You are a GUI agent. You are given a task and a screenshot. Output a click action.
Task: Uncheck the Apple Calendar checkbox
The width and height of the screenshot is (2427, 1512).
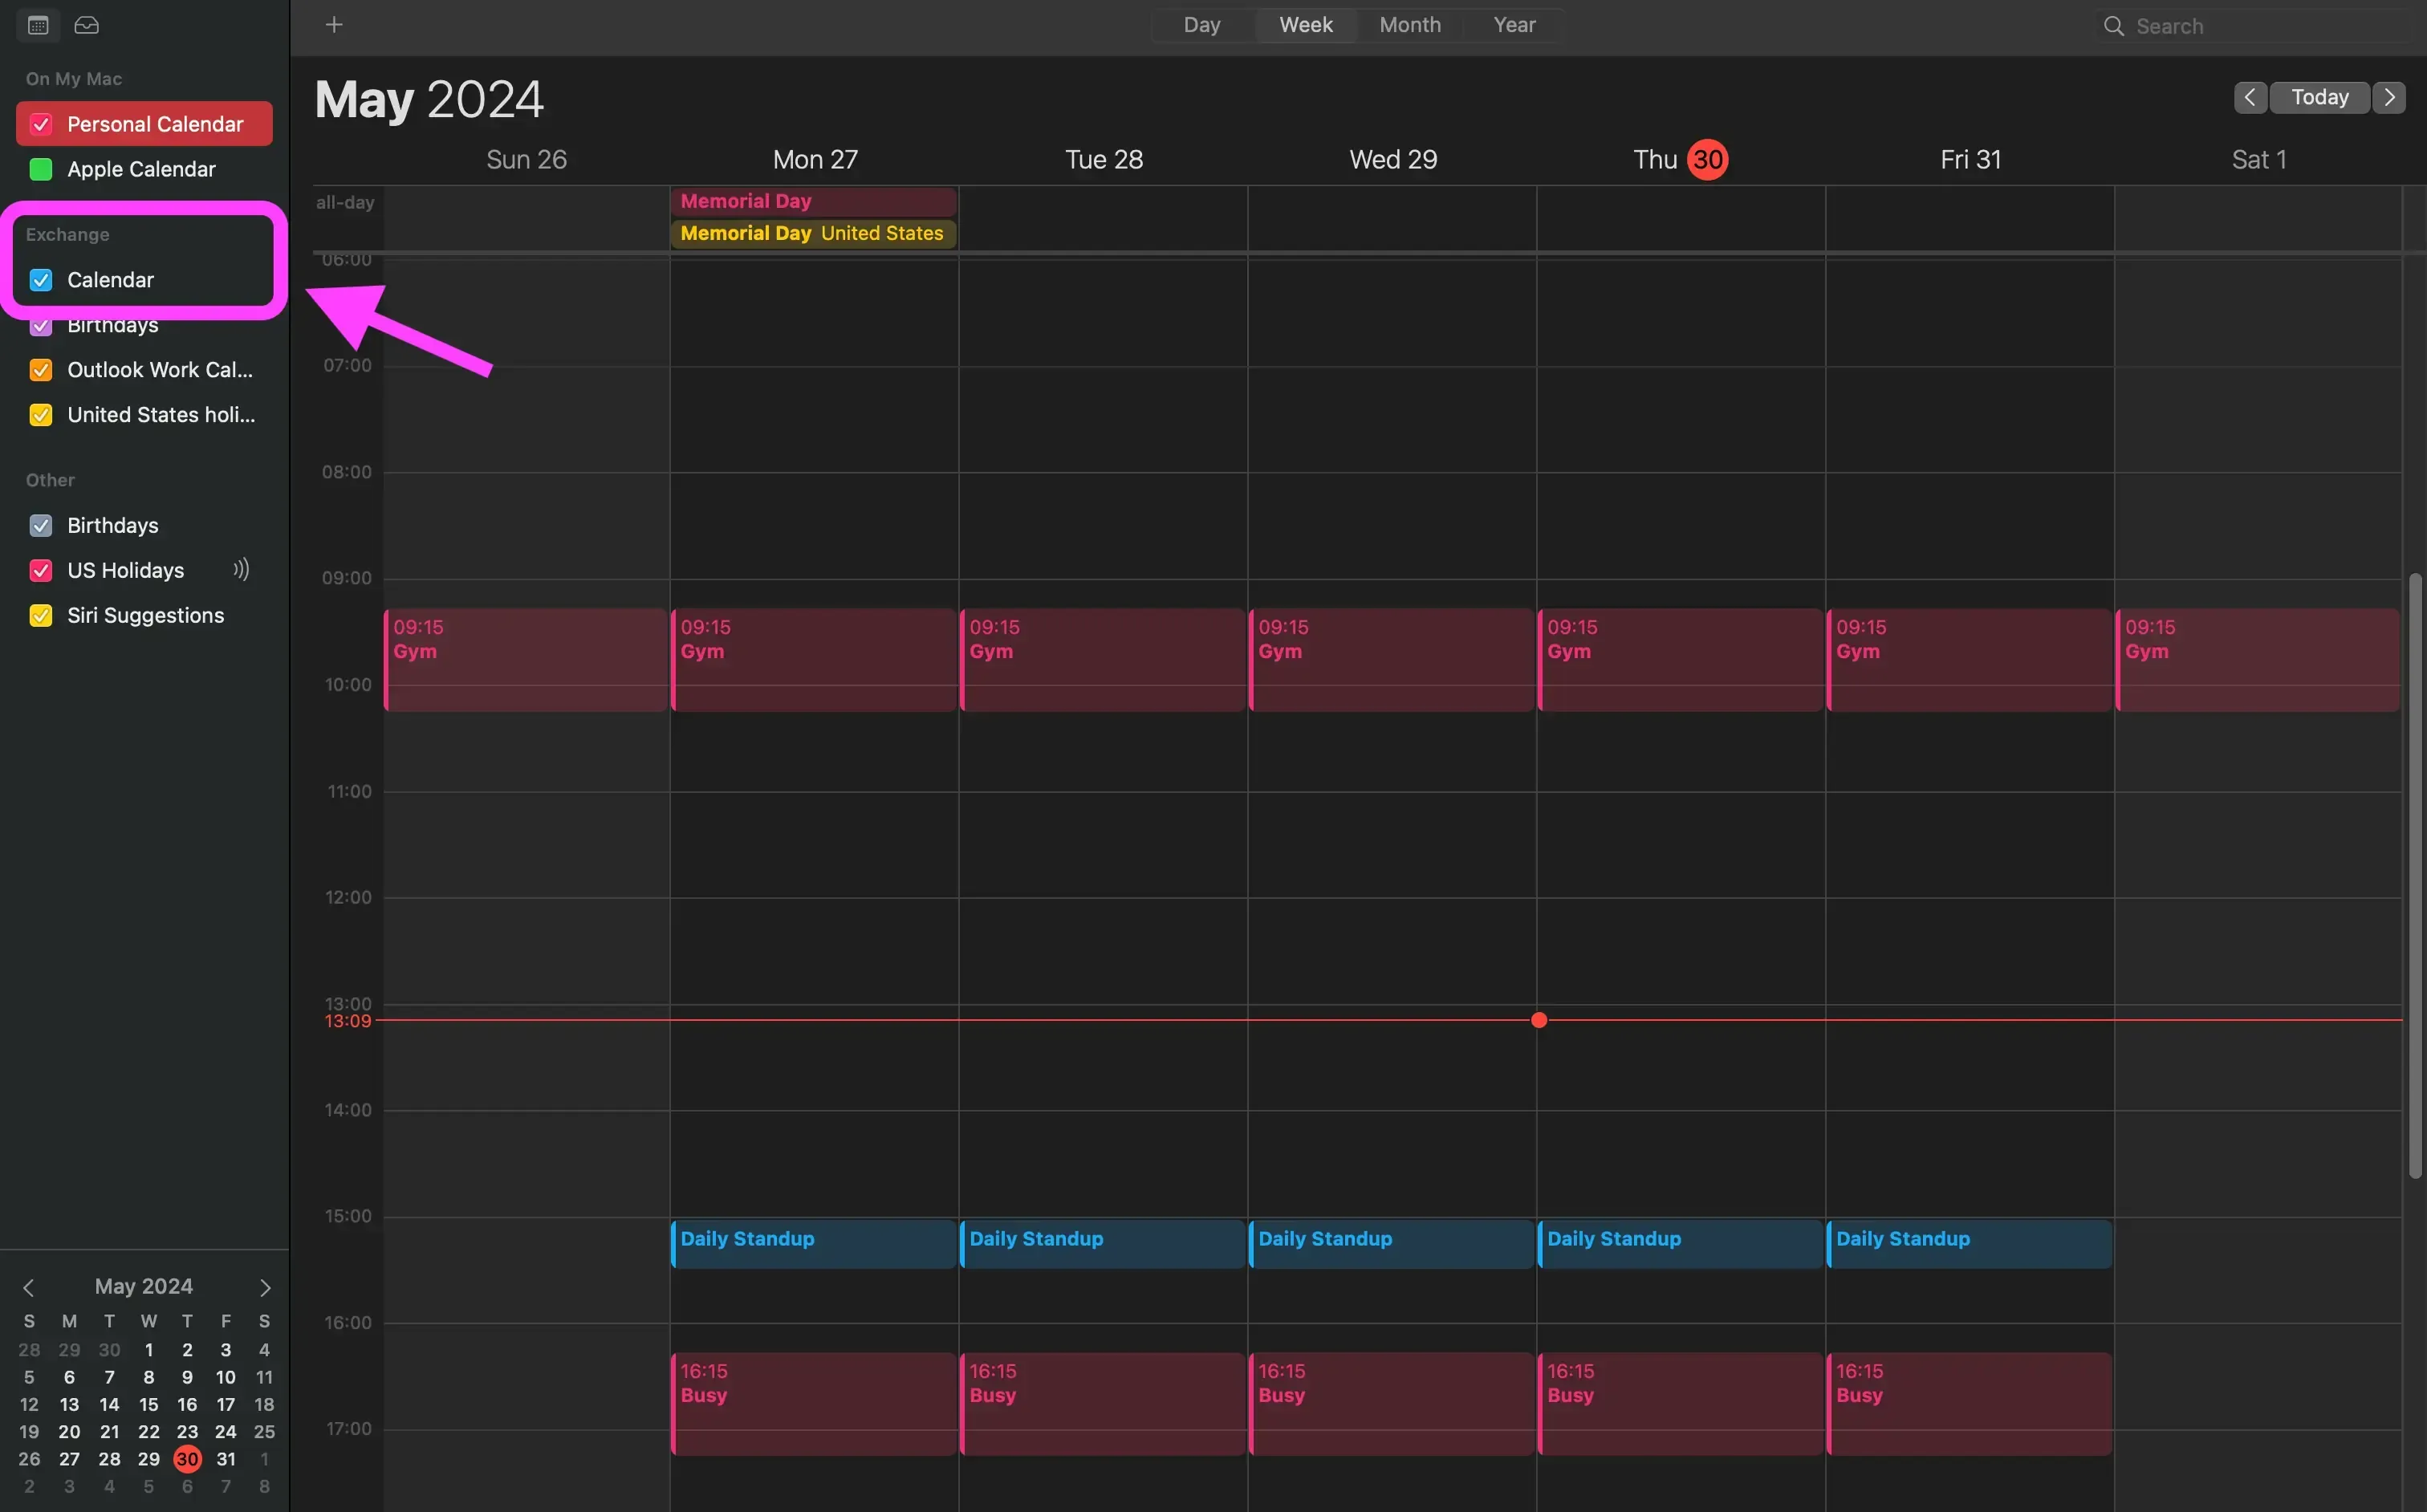tap(41, 169)
